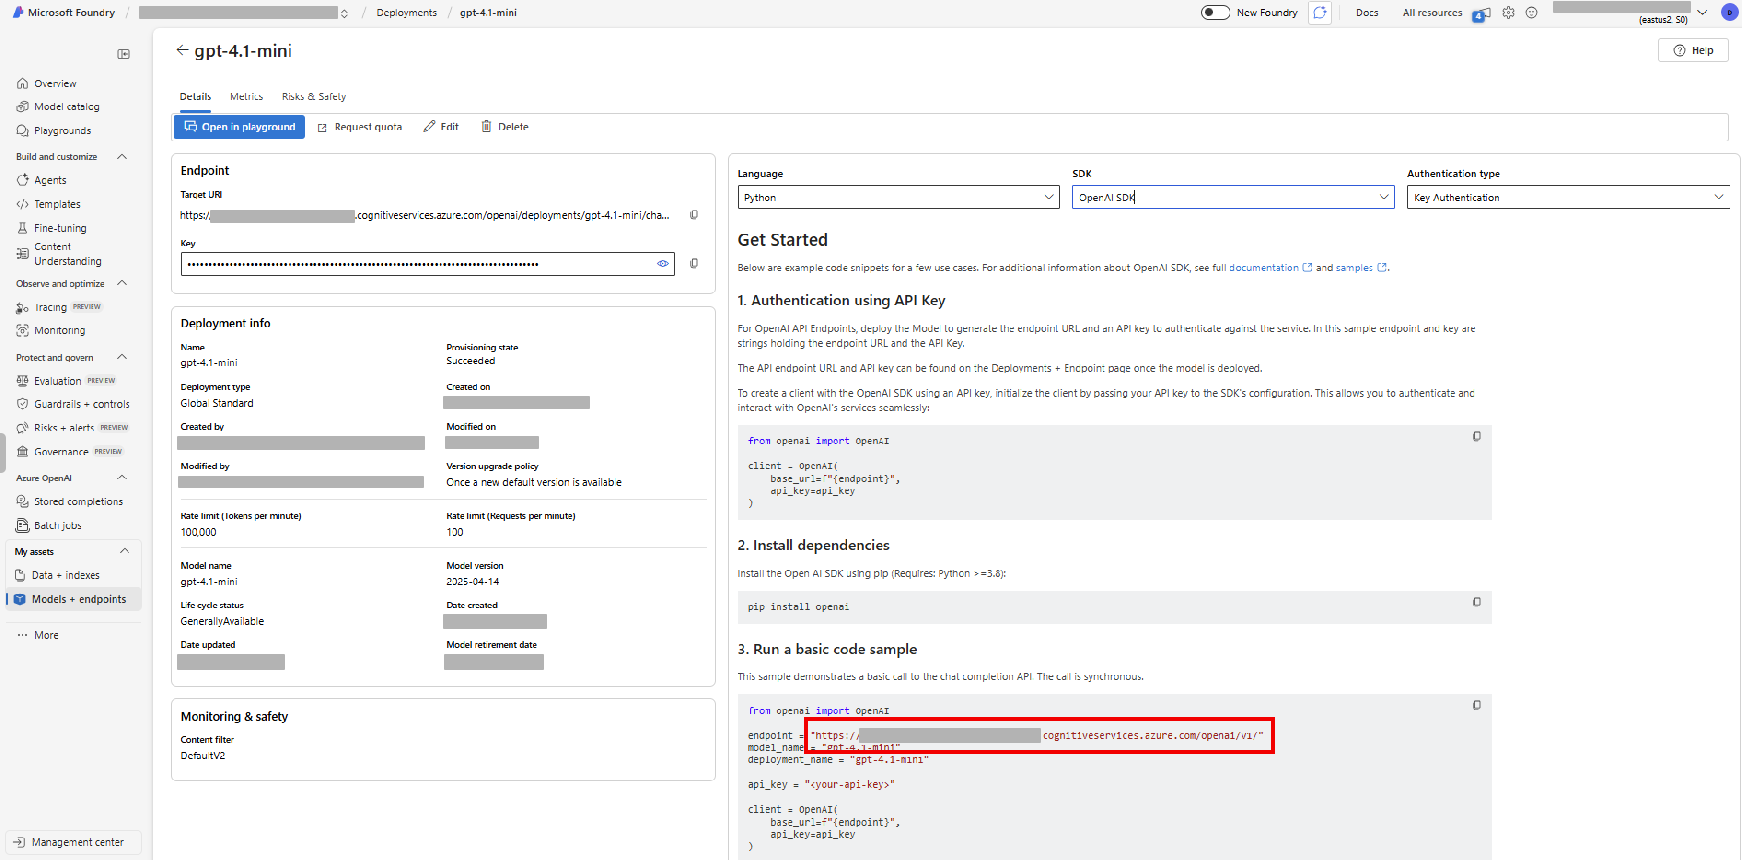Reveal the hidden Key with the eye icon

coord(662,264)
